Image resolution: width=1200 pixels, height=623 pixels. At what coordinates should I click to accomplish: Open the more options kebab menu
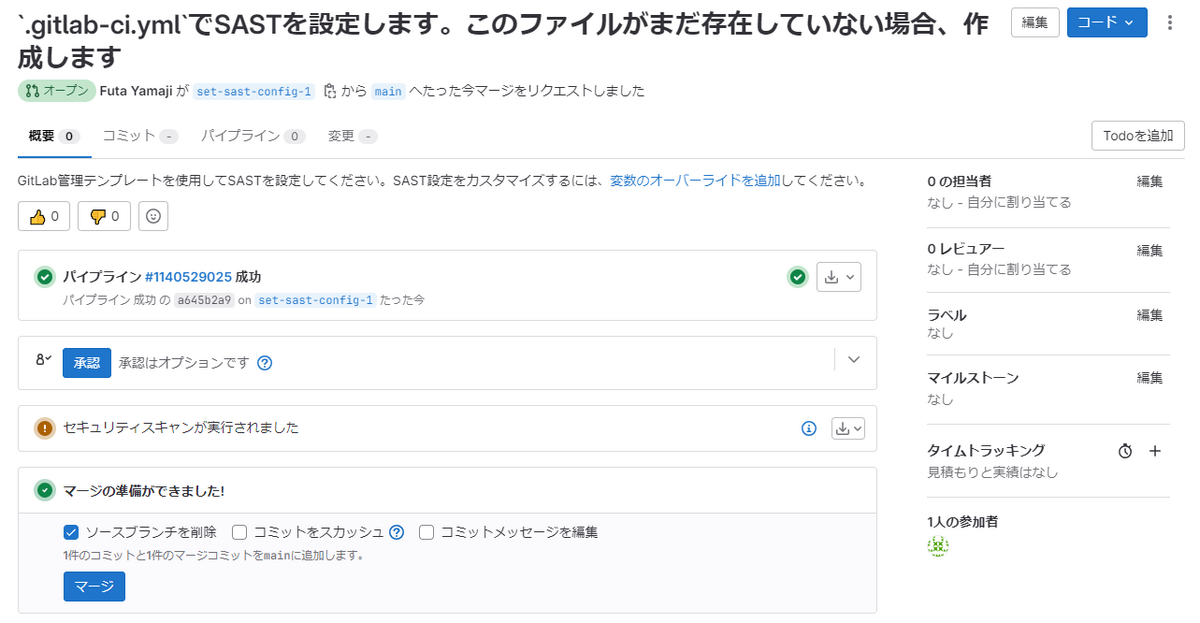click(1170, 22)
